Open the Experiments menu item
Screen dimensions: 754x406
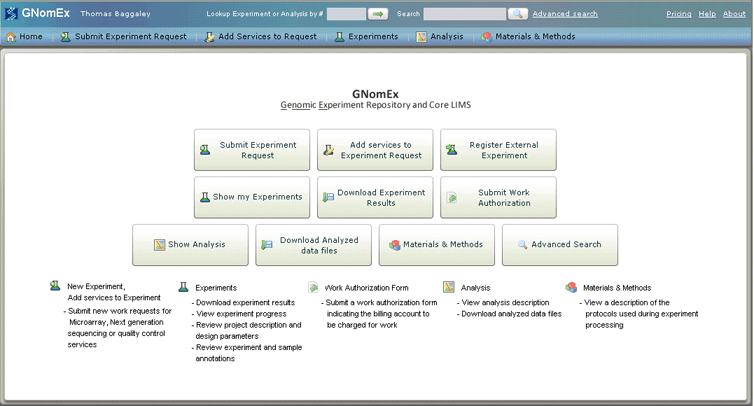[x=367, y=37]
